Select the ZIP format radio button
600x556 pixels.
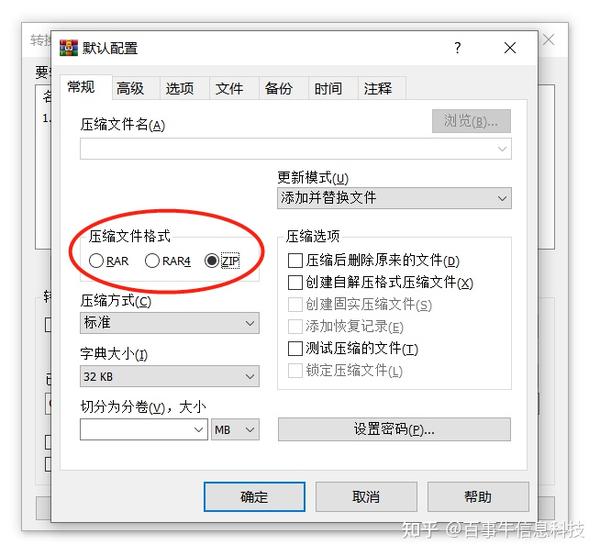(212, 261)
